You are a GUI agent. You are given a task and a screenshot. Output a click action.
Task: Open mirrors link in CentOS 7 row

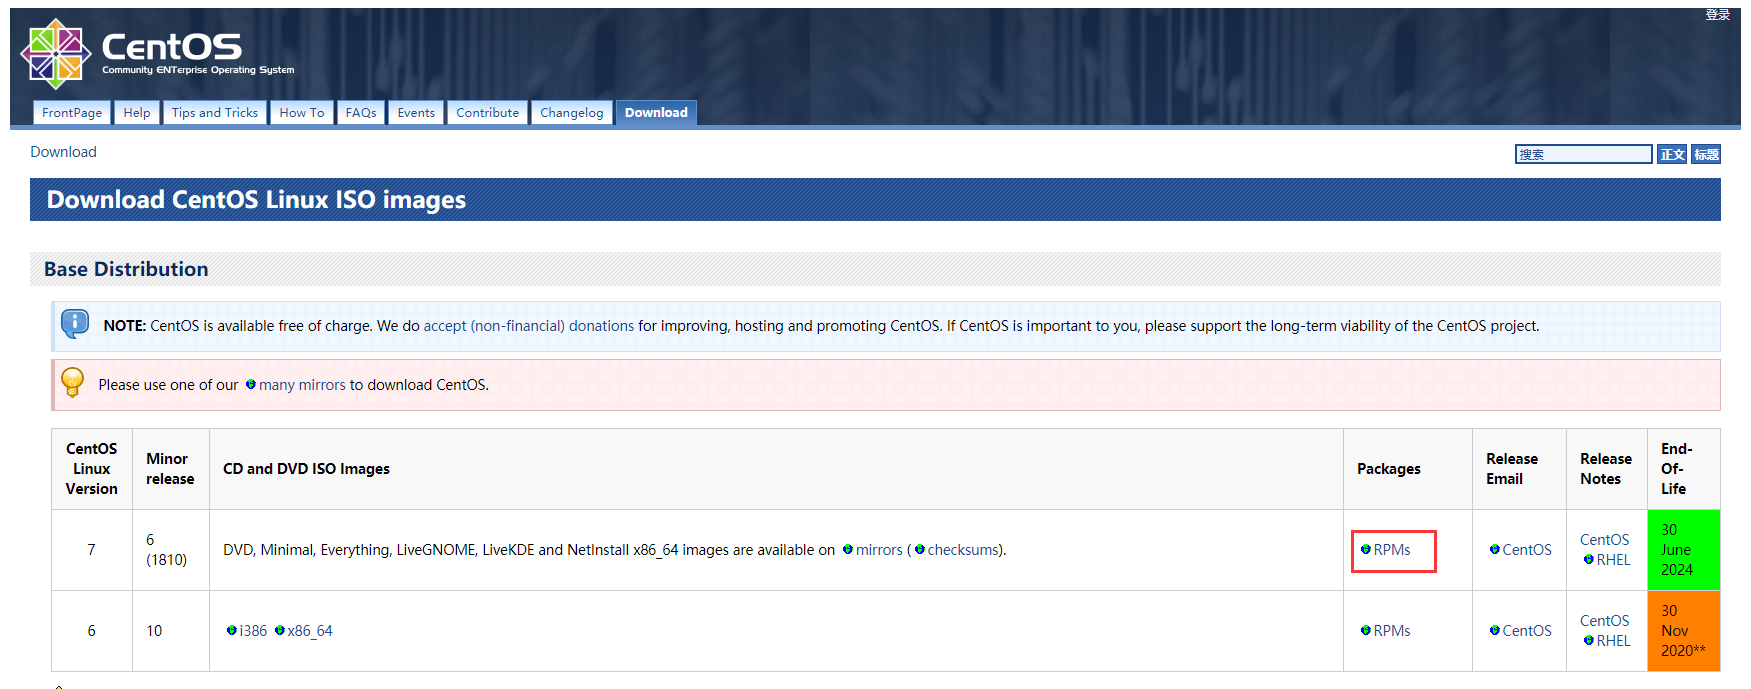pos(879,550)
